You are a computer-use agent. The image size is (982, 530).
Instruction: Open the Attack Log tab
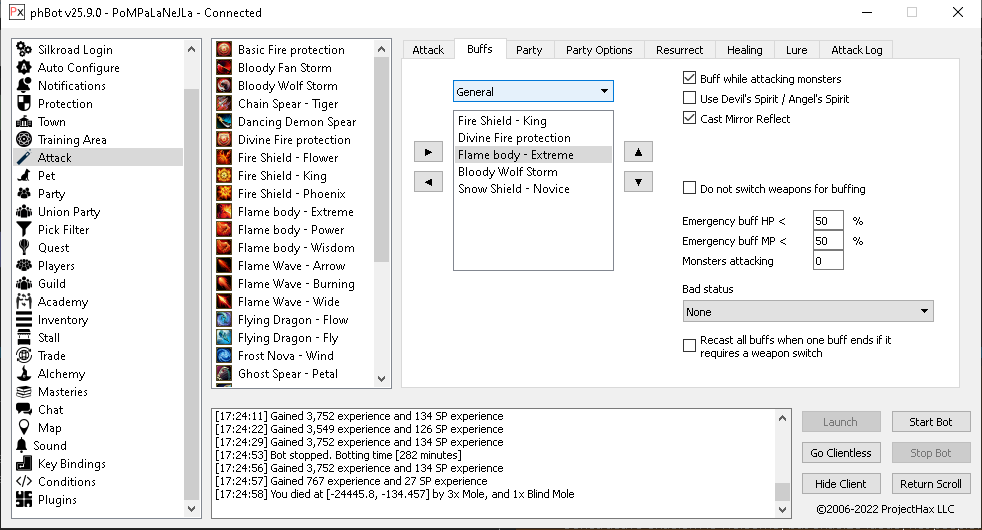point(855,50)
